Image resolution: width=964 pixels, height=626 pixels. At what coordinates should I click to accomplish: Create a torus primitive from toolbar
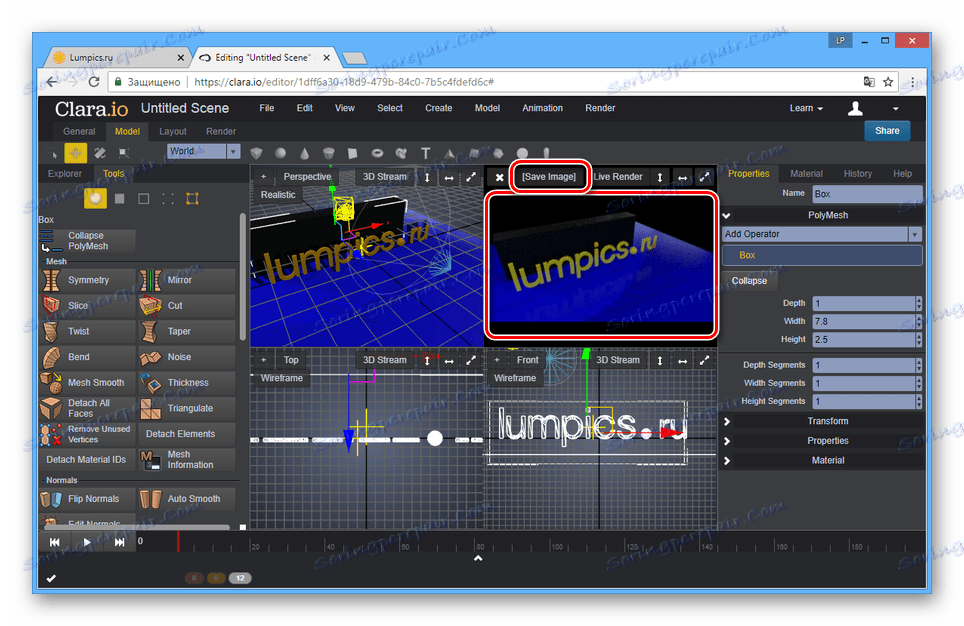pos(377,153)
